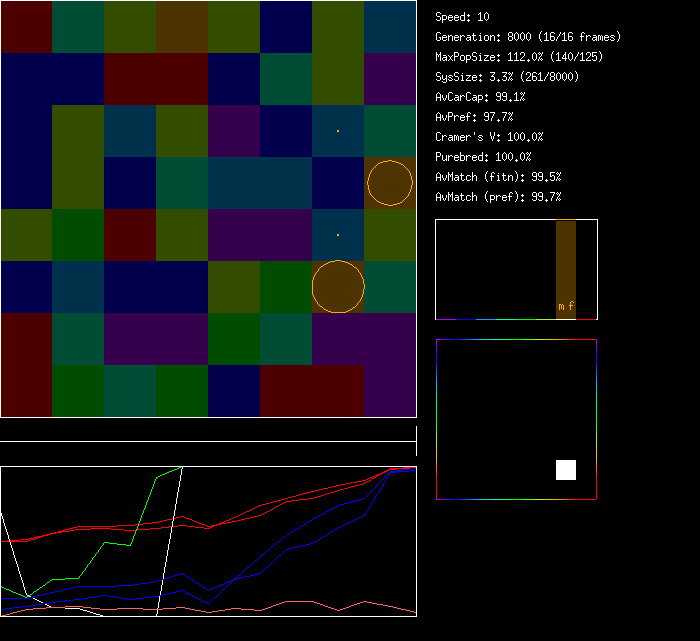
Task: Click the Generation: 8000 readout
Action: click(527, 37)
